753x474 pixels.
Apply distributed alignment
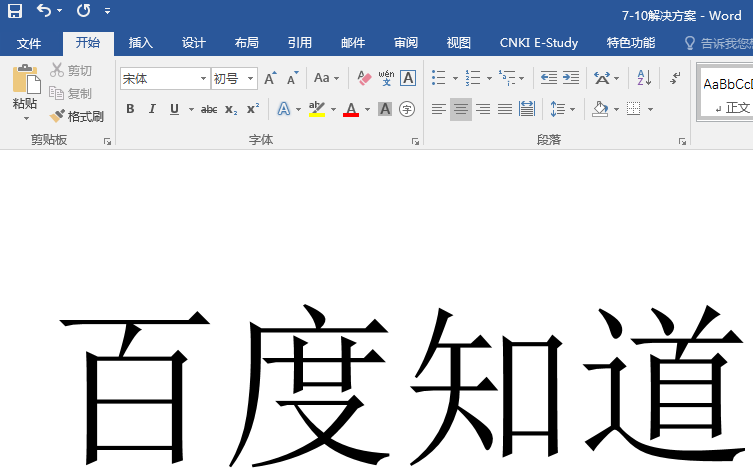pyautogui.click(x=527, y=109)
